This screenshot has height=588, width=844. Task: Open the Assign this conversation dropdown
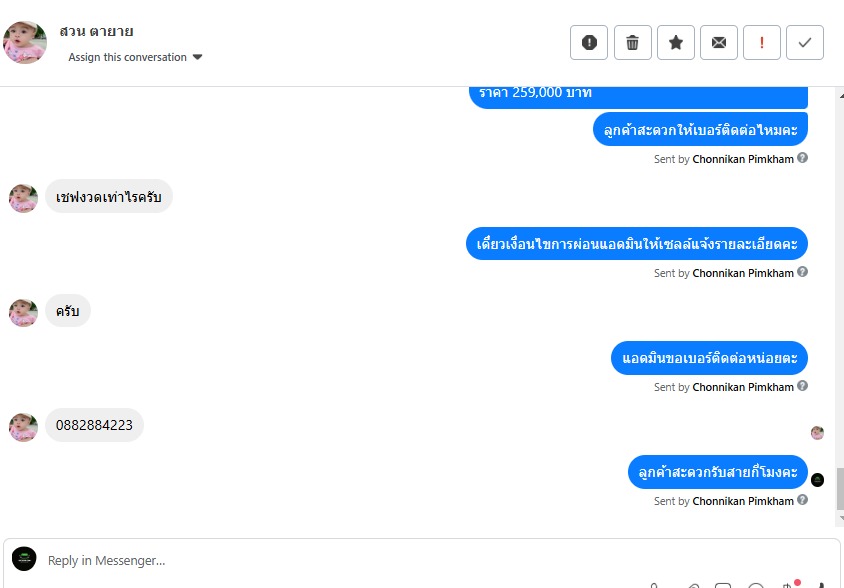tap(135, 57)
